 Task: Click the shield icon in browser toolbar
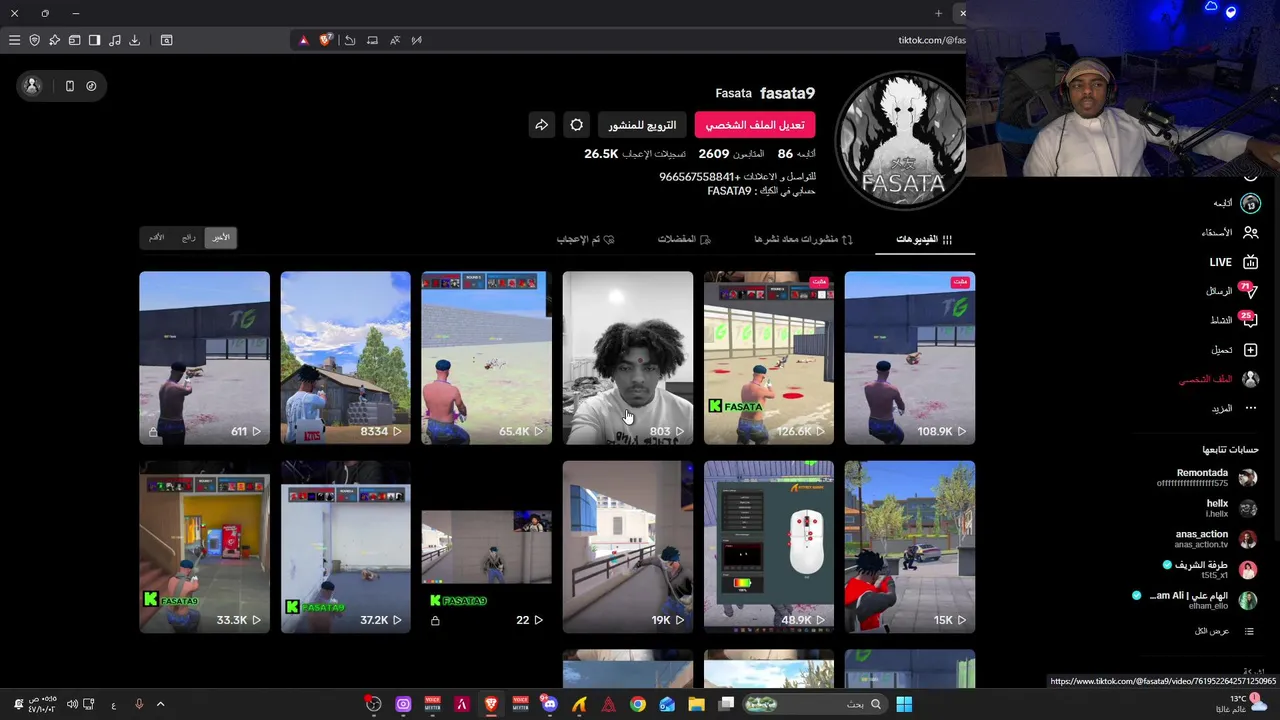pos(34,40)
